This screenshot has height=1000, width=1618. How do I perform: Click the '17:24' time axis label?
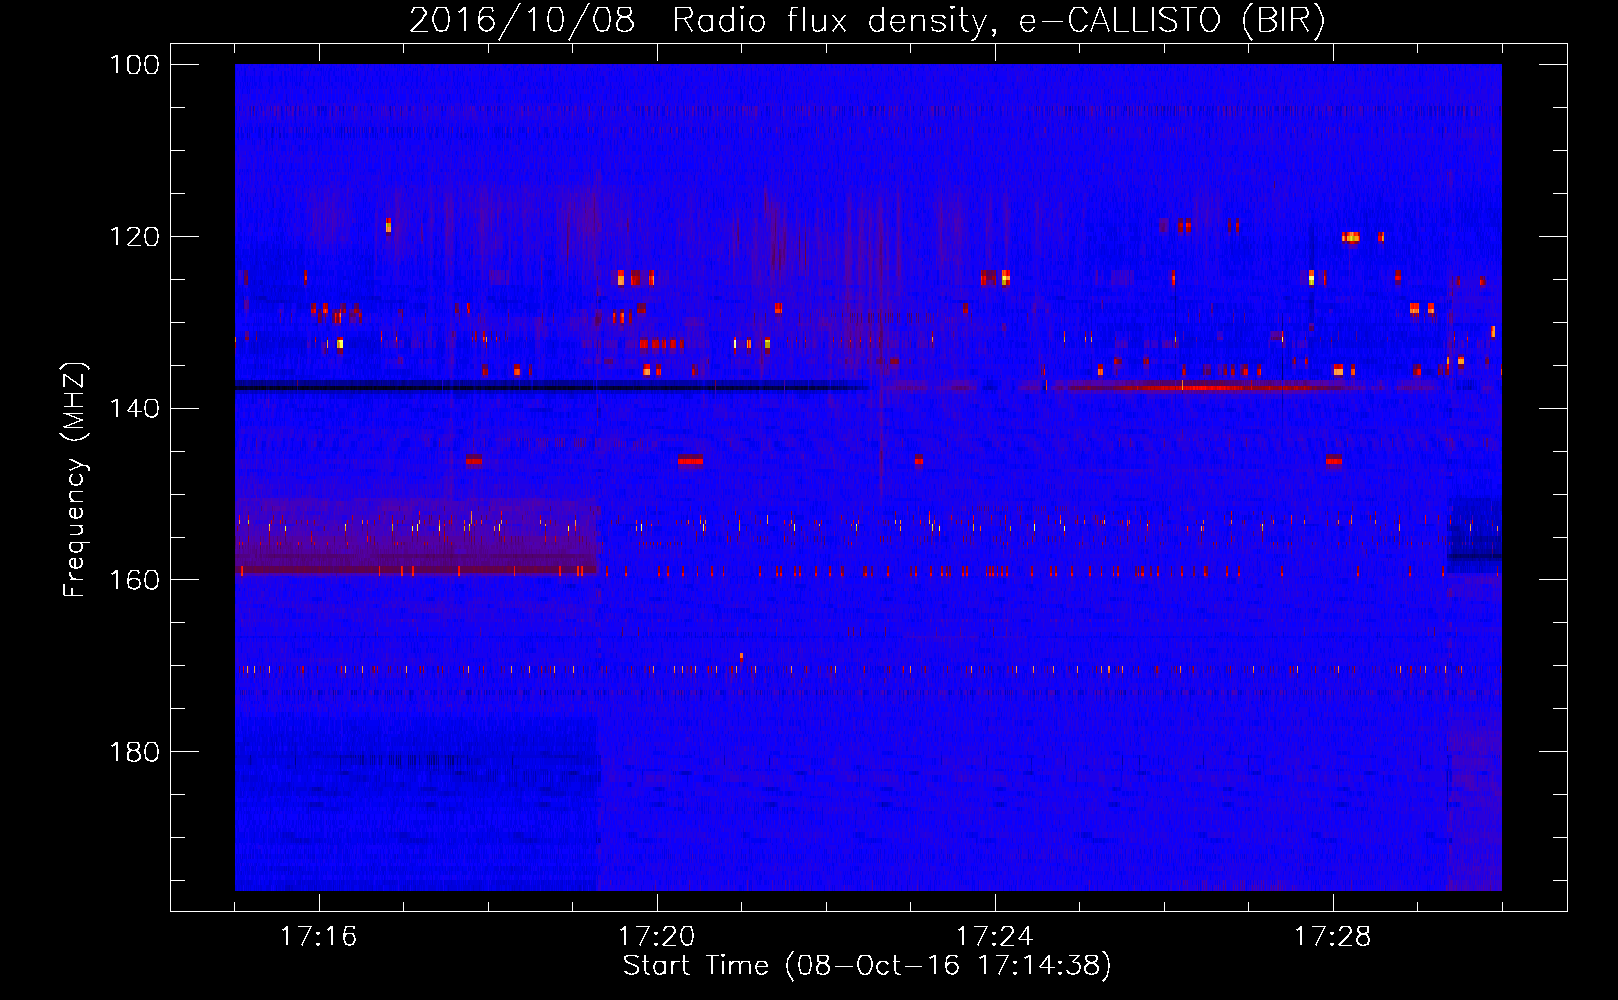pos(995,937)
